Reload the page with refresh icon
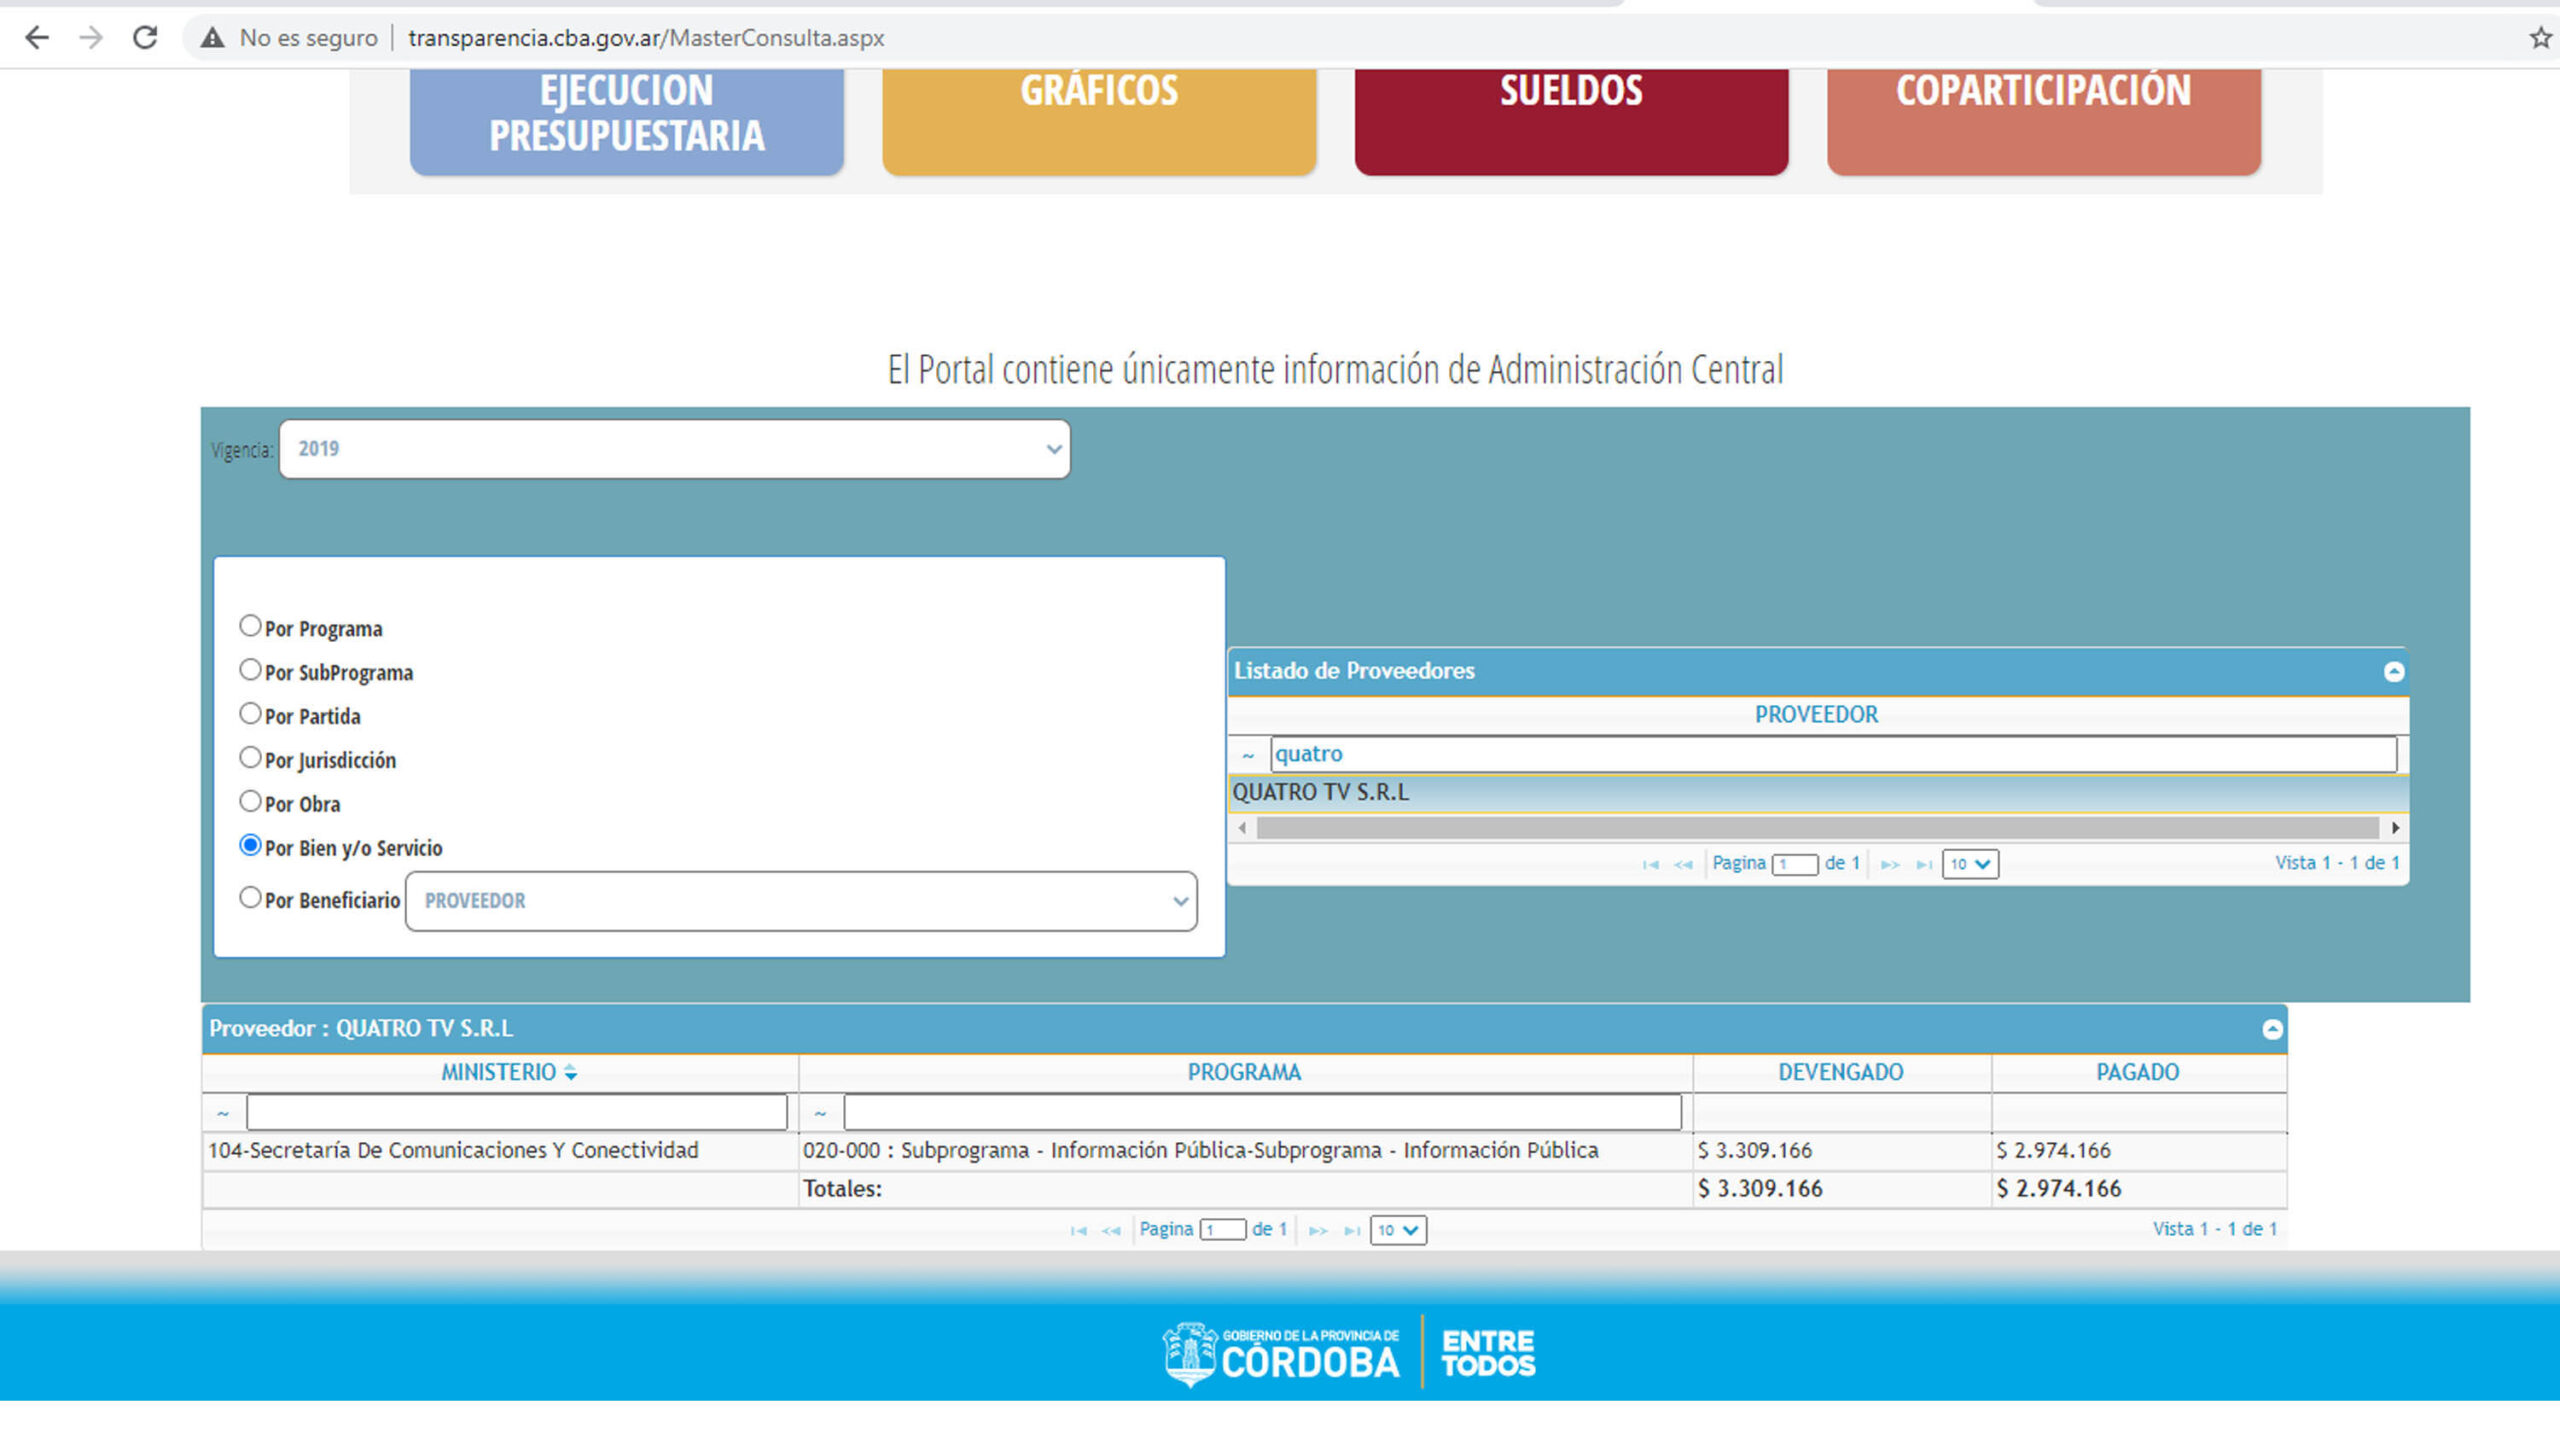 pyautogui.click(x=145, y=38)
